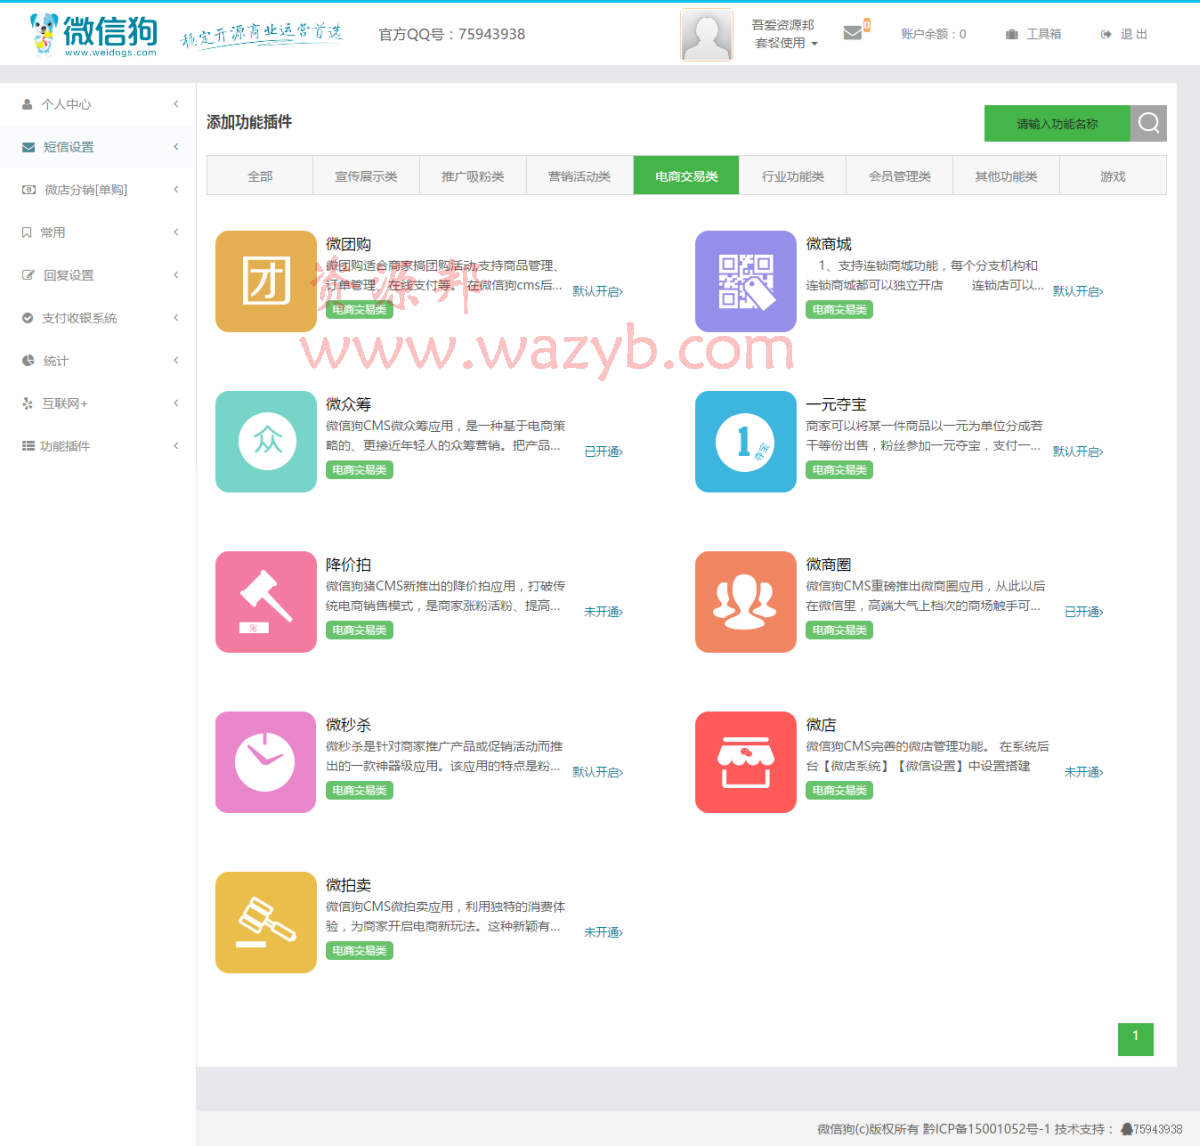Screen dimensions: 1200x1146
Task: Click the 支付收银系统 check icon
Action: point(28,318)
